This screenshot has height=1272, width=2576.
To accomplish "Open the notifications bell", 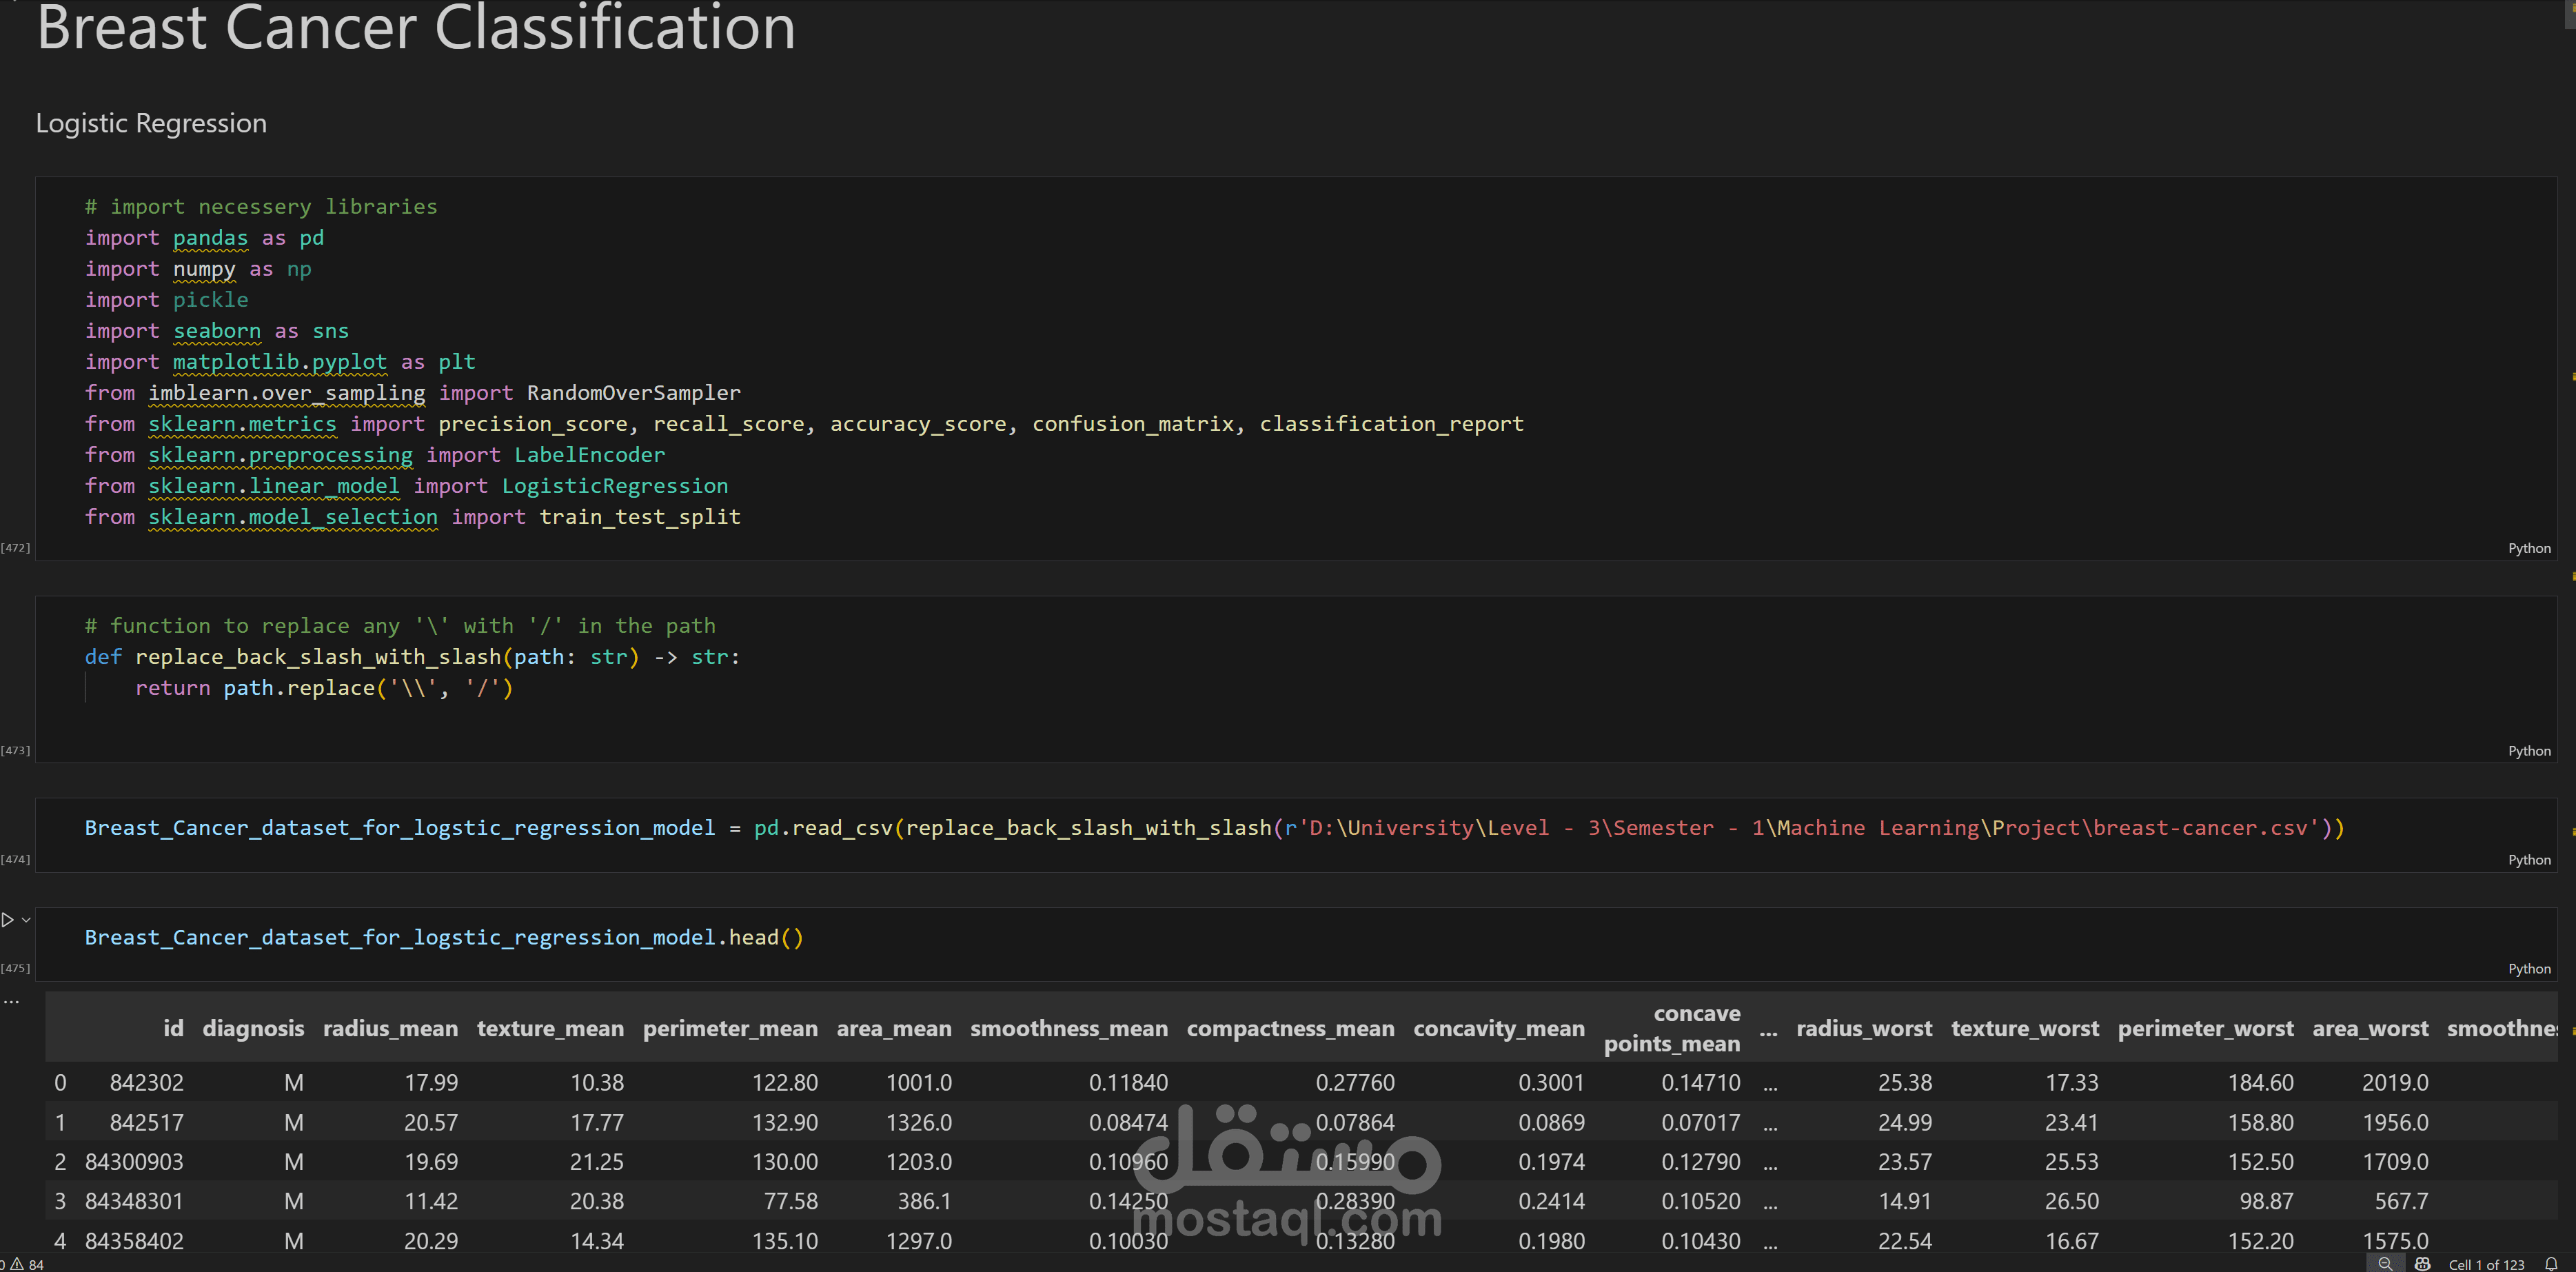I will click(x=2551, y=1264).
